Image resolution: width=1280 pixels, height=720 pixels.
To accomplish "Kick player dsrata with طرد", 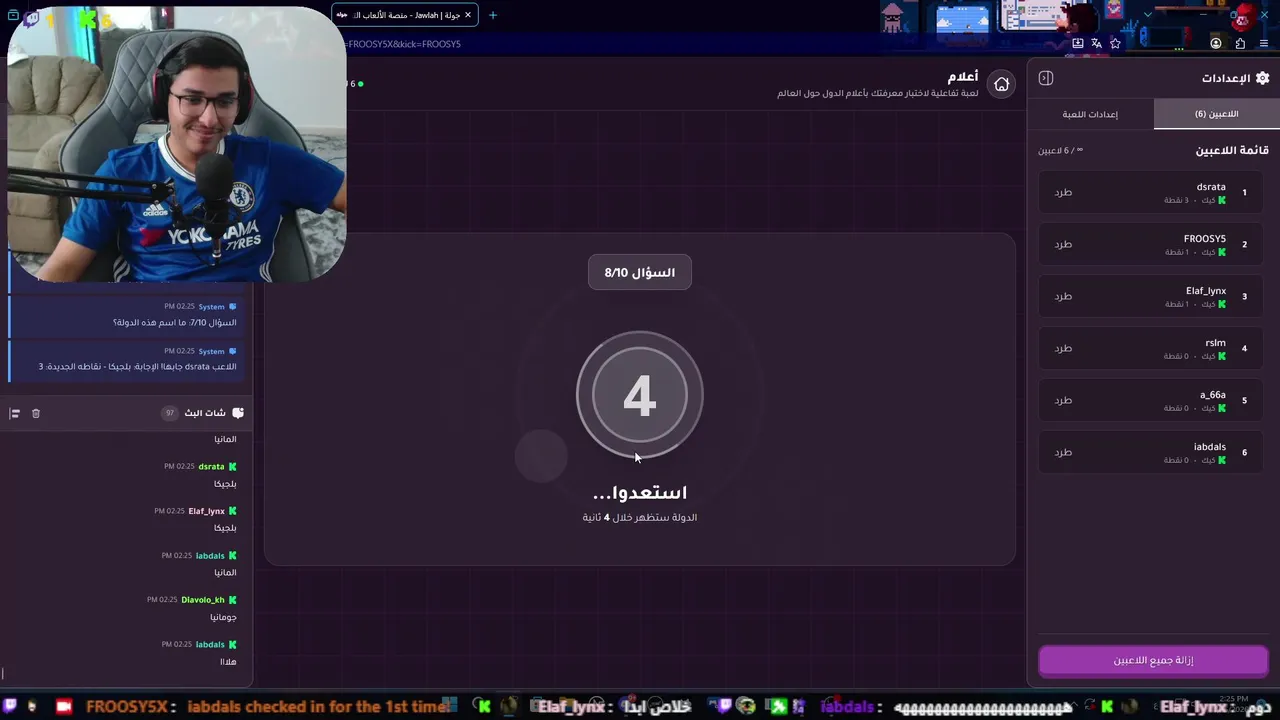I will [1063, 192].
